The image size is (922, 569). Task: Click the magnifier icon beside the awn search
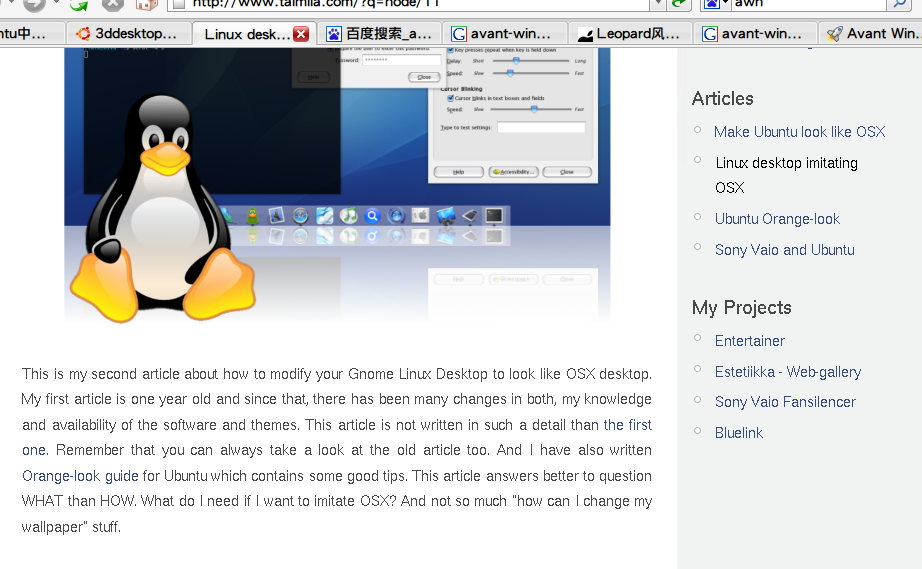(x=898, y=4)
